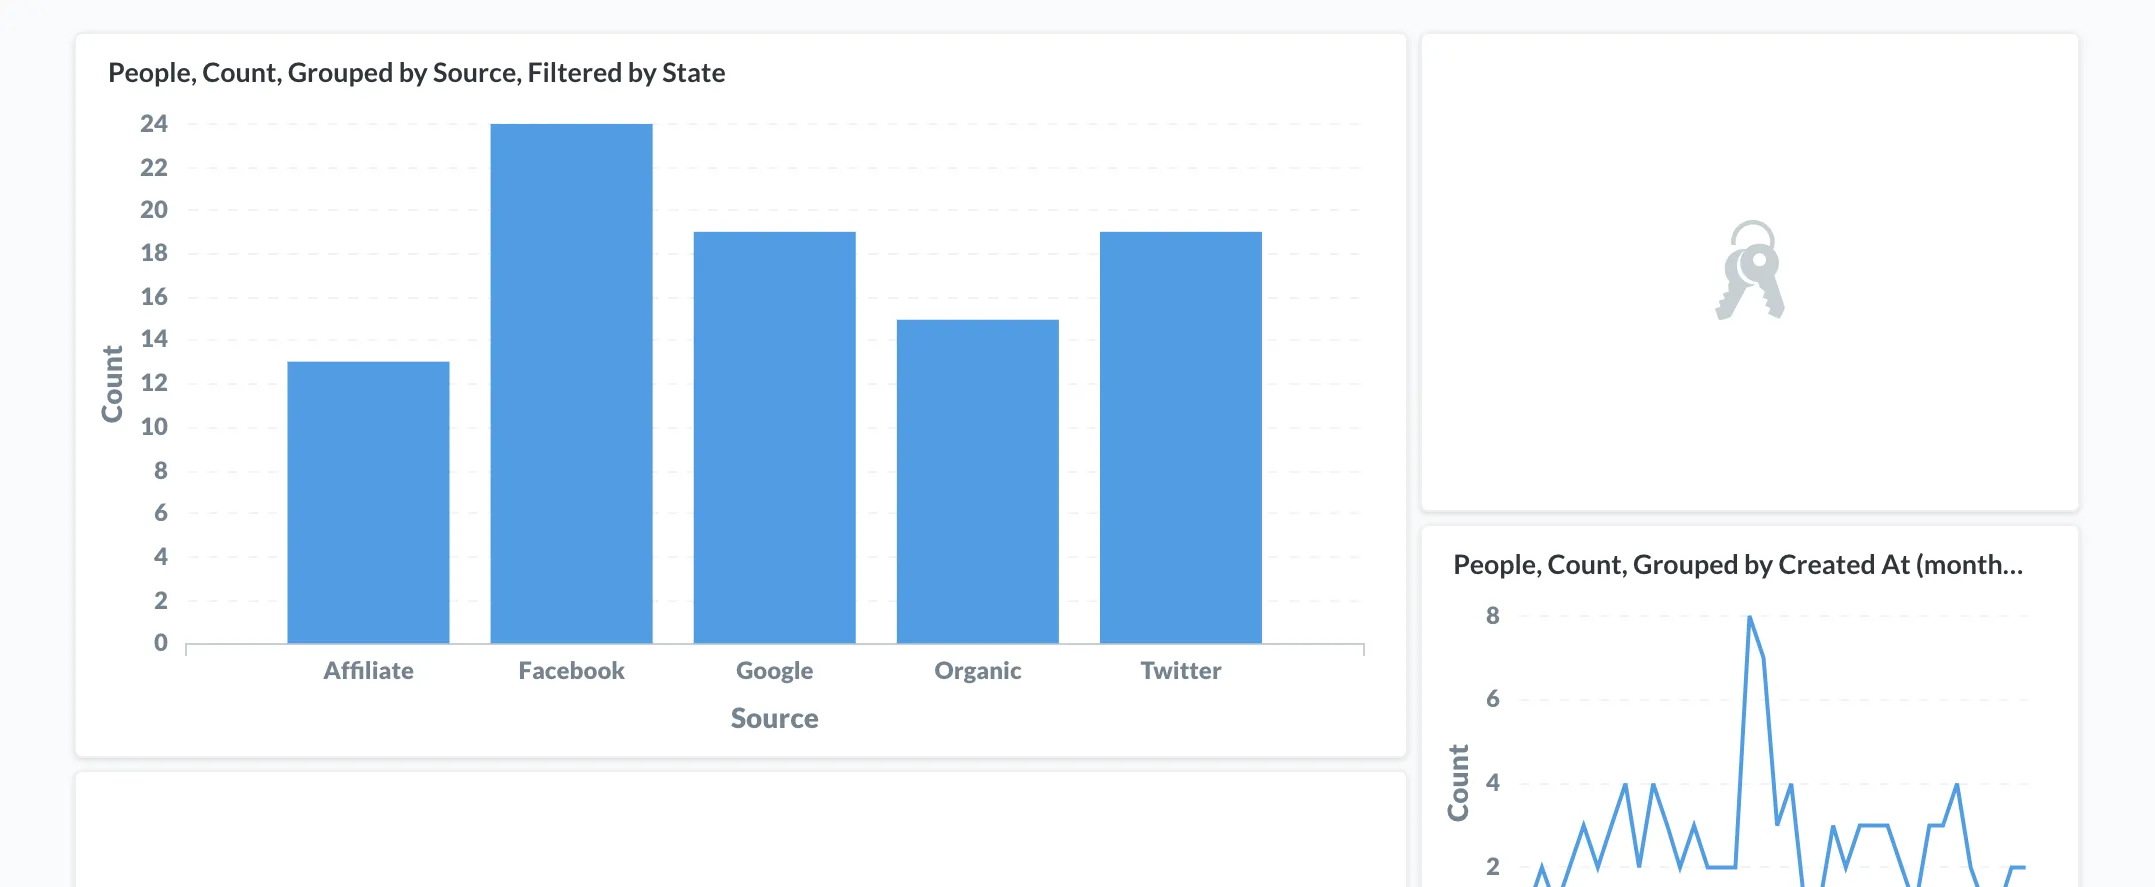Open the People Count by Source card title
Image resolution: width=2155 pixels, height=887 pixels.
[416, 73]
